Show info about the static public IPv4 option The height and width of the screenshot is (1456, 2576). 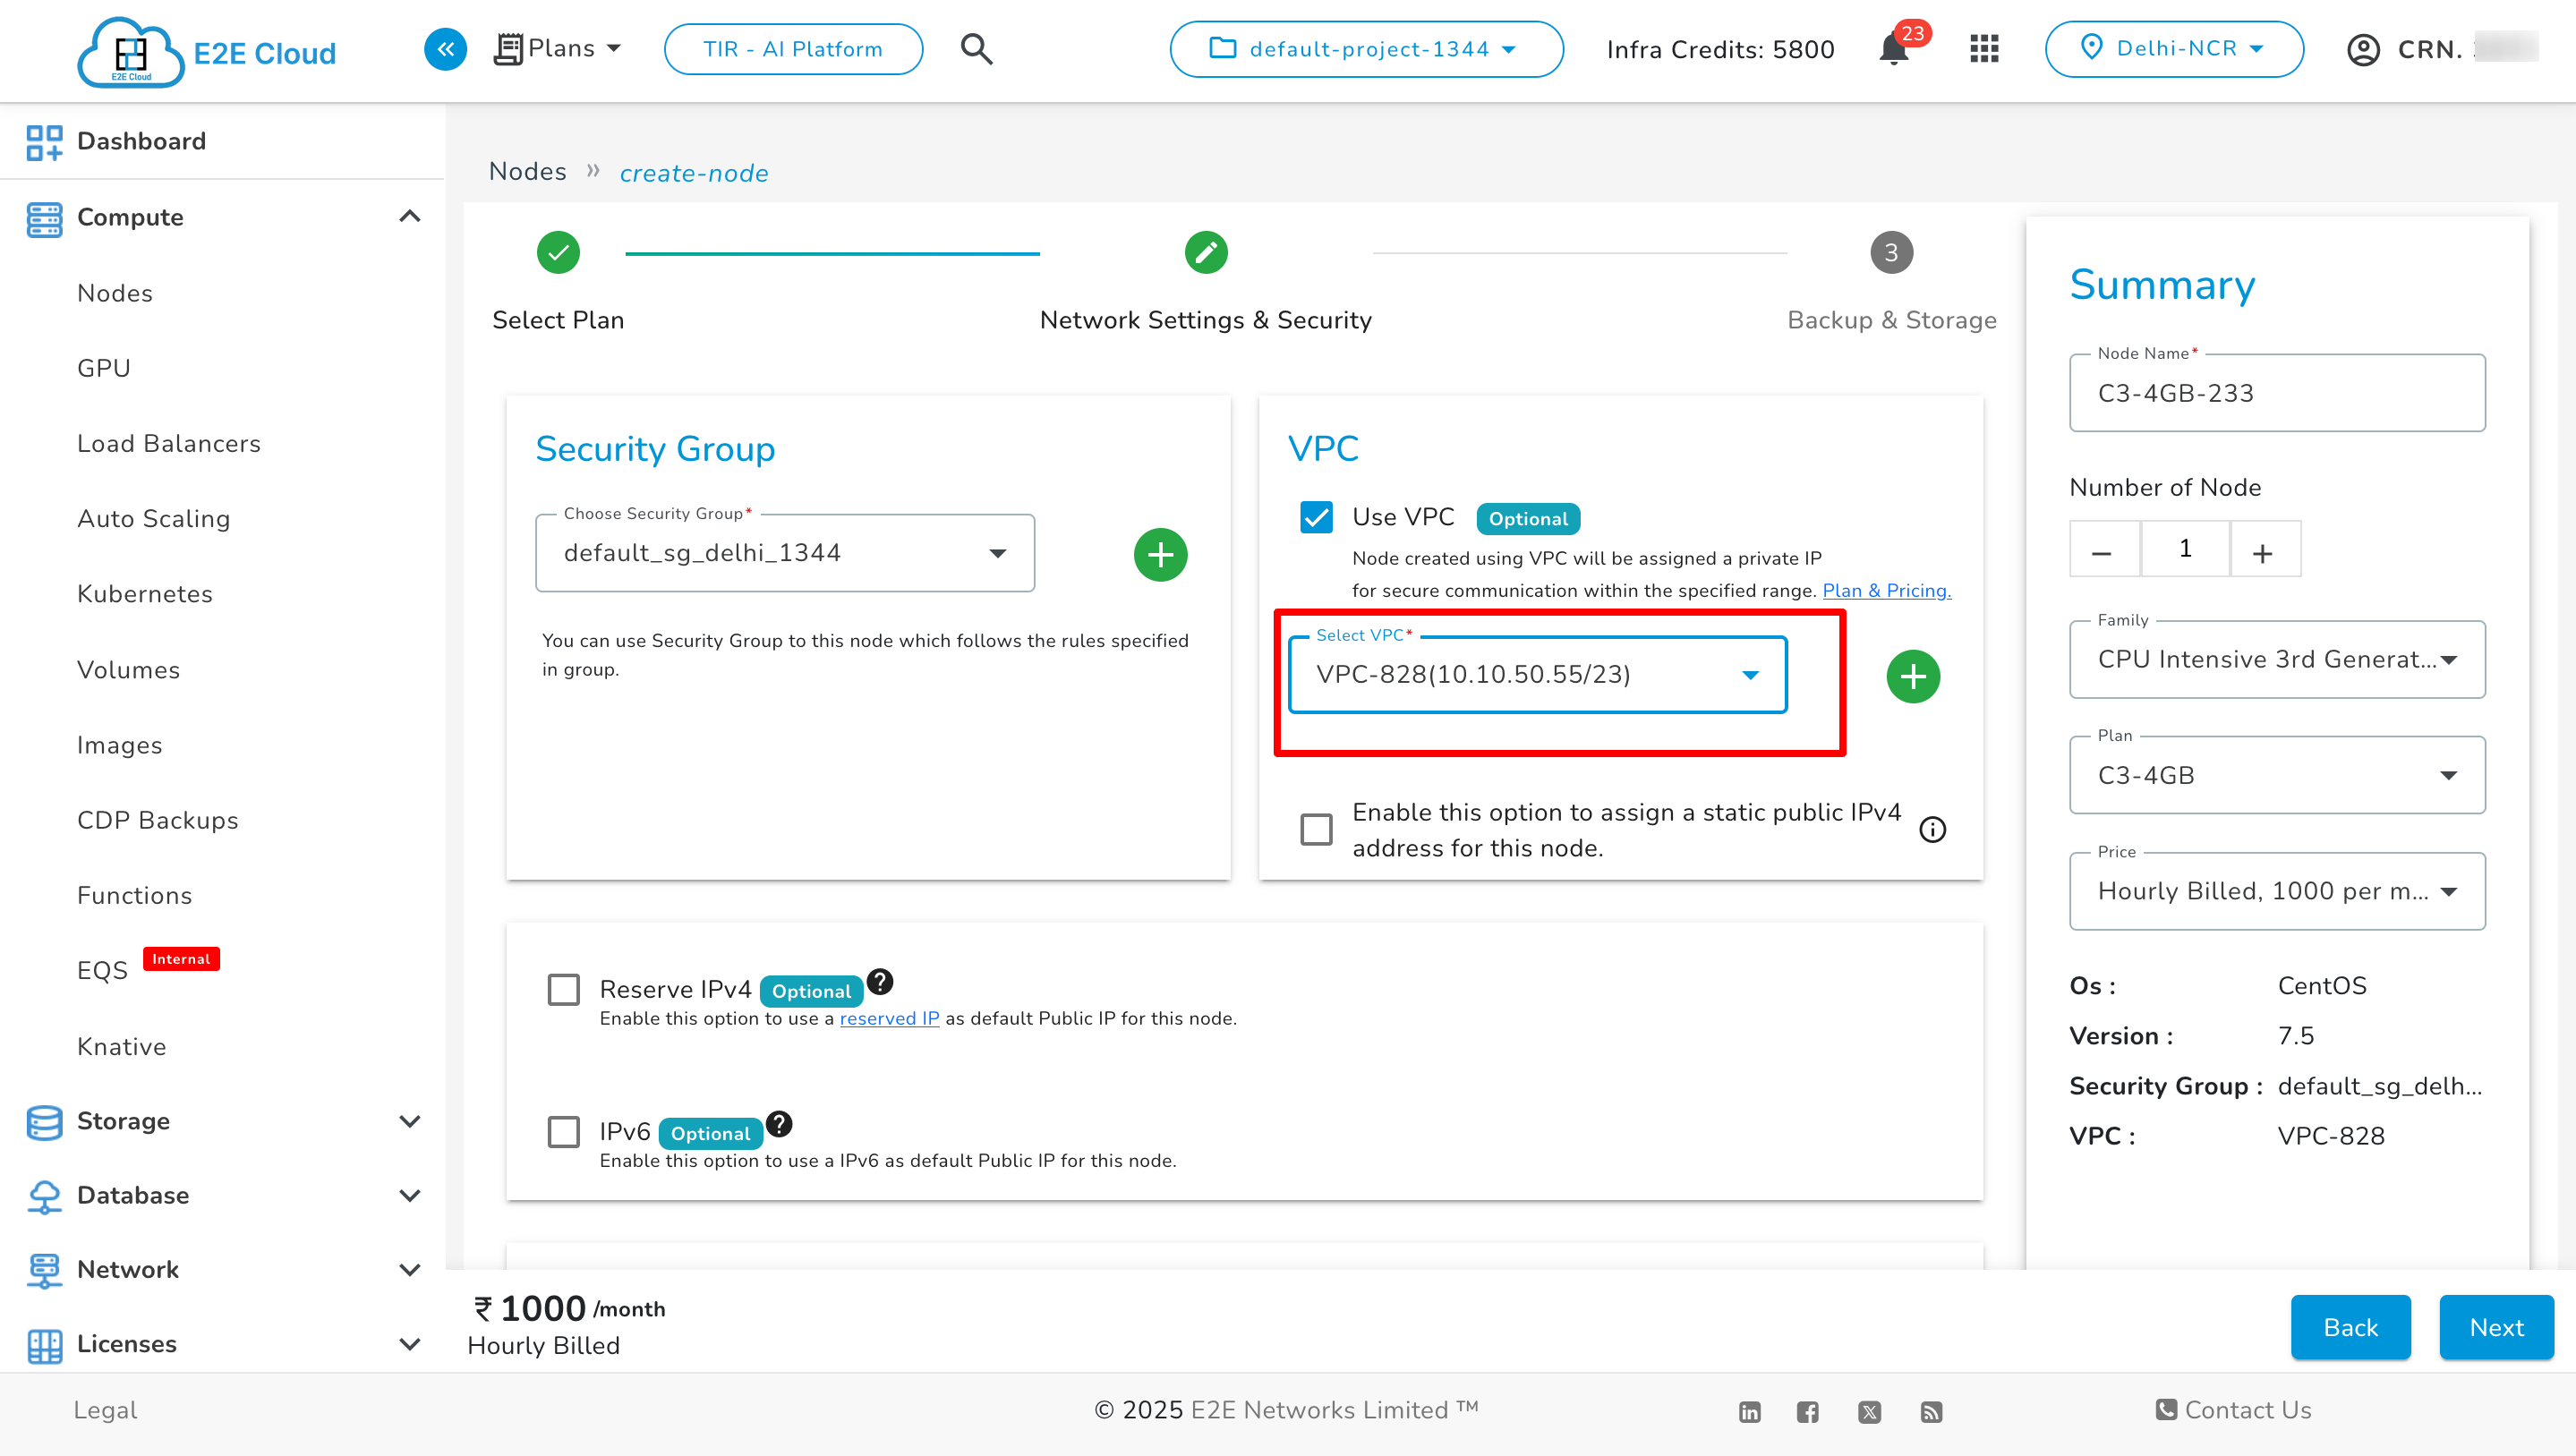[x=1932, y=829]
